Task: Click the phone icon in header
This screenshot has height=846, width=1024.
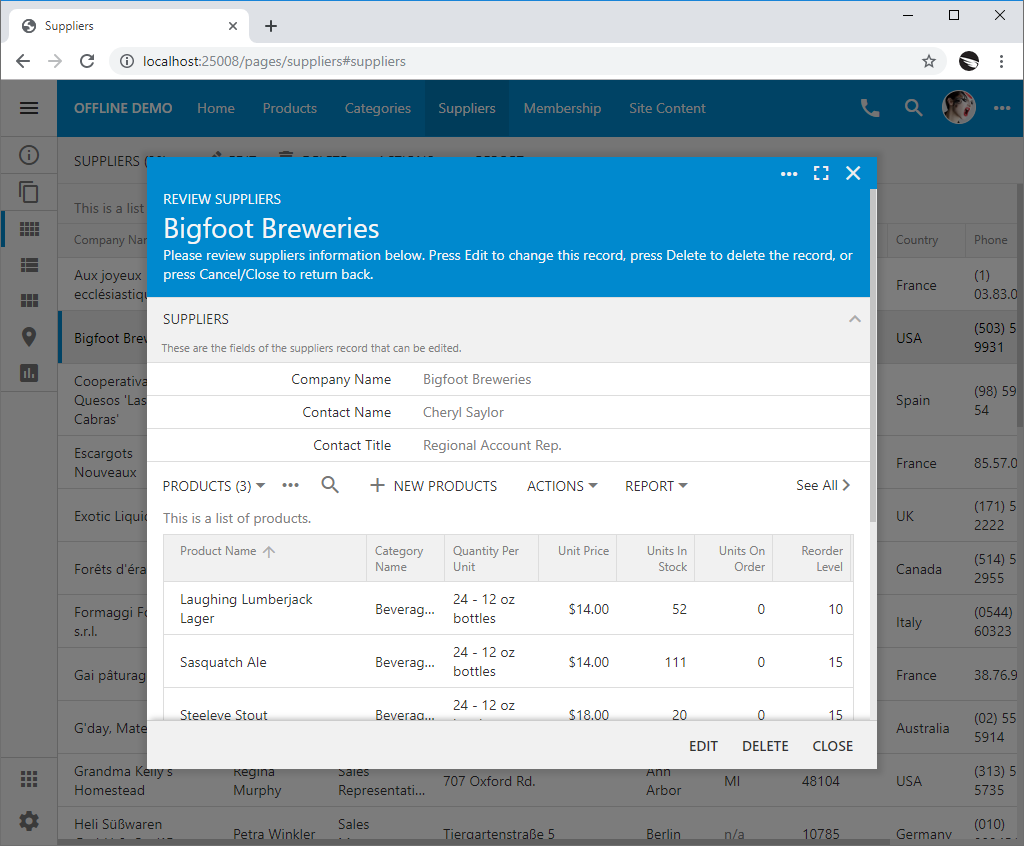Action: 870,108
